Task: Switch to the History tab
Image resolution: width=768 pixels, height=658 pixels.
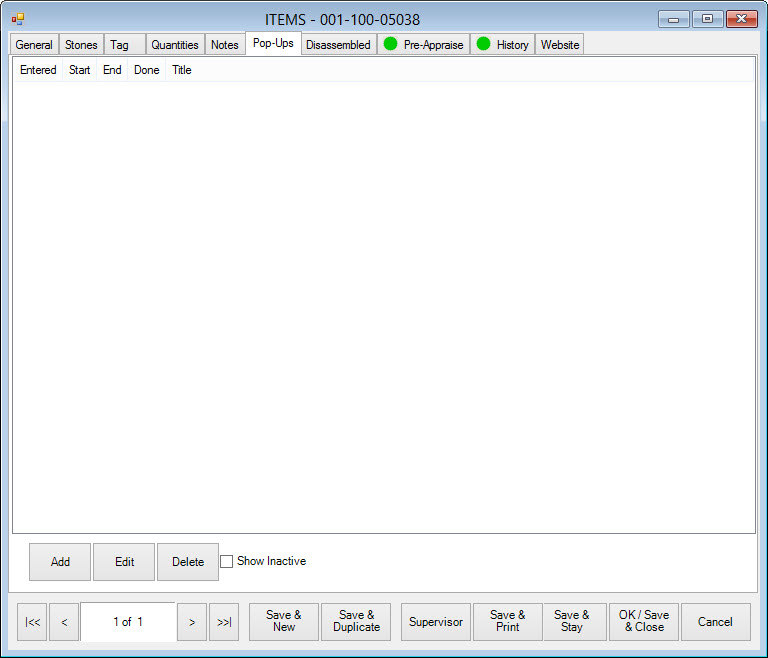Action: click(503, 45)
